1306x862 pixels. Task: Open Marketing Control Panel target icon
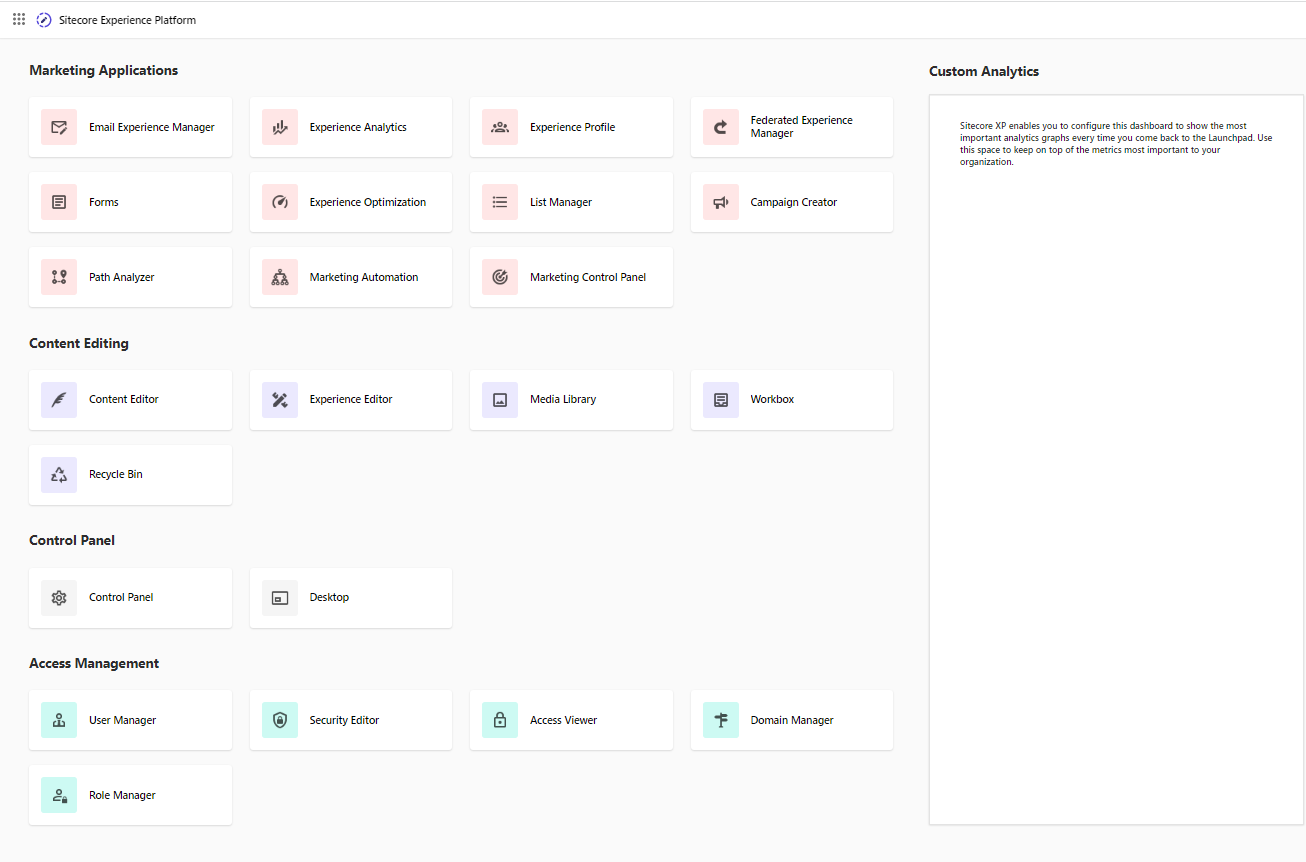(x=500, y=277)
